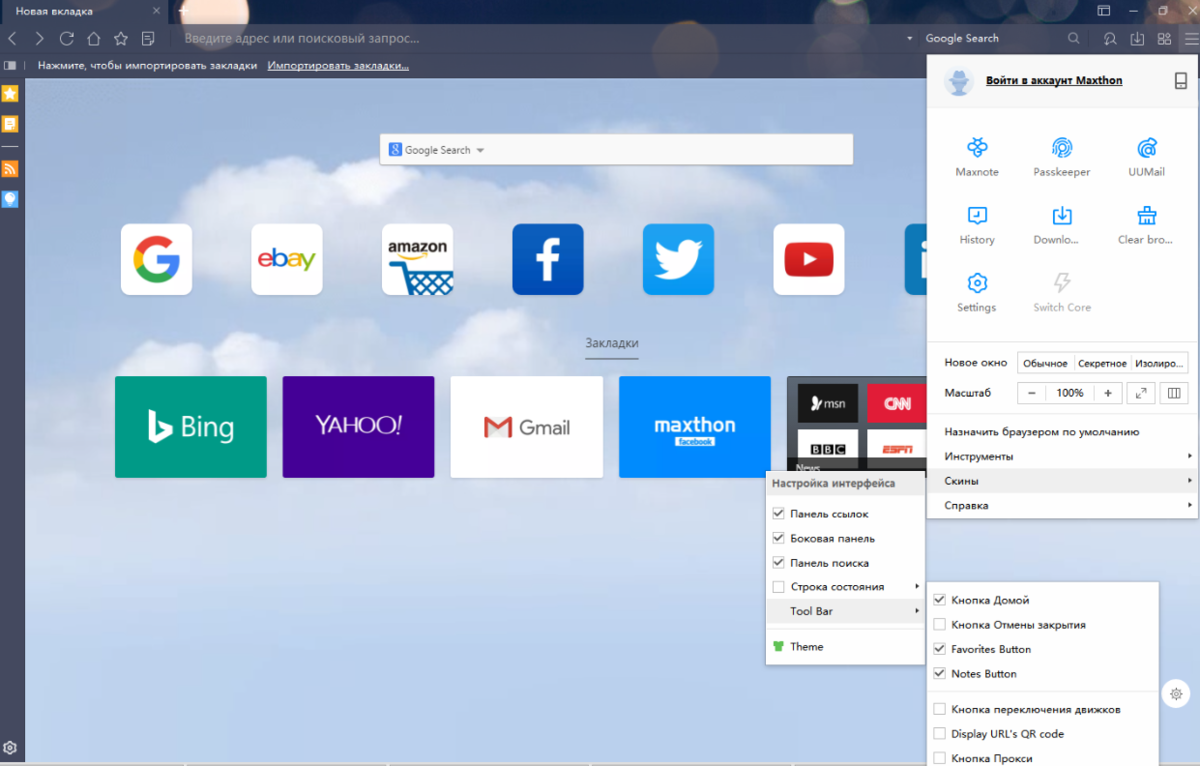The width and height of the screenshot is (1200, 766).
Task: Uncheck Favorites Button checkbox
Action: tap(939, 649)
